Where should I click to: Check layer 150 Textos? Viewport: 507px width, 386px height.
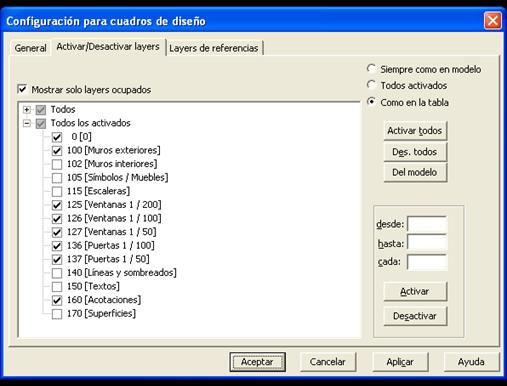click(x=57, y=287)
